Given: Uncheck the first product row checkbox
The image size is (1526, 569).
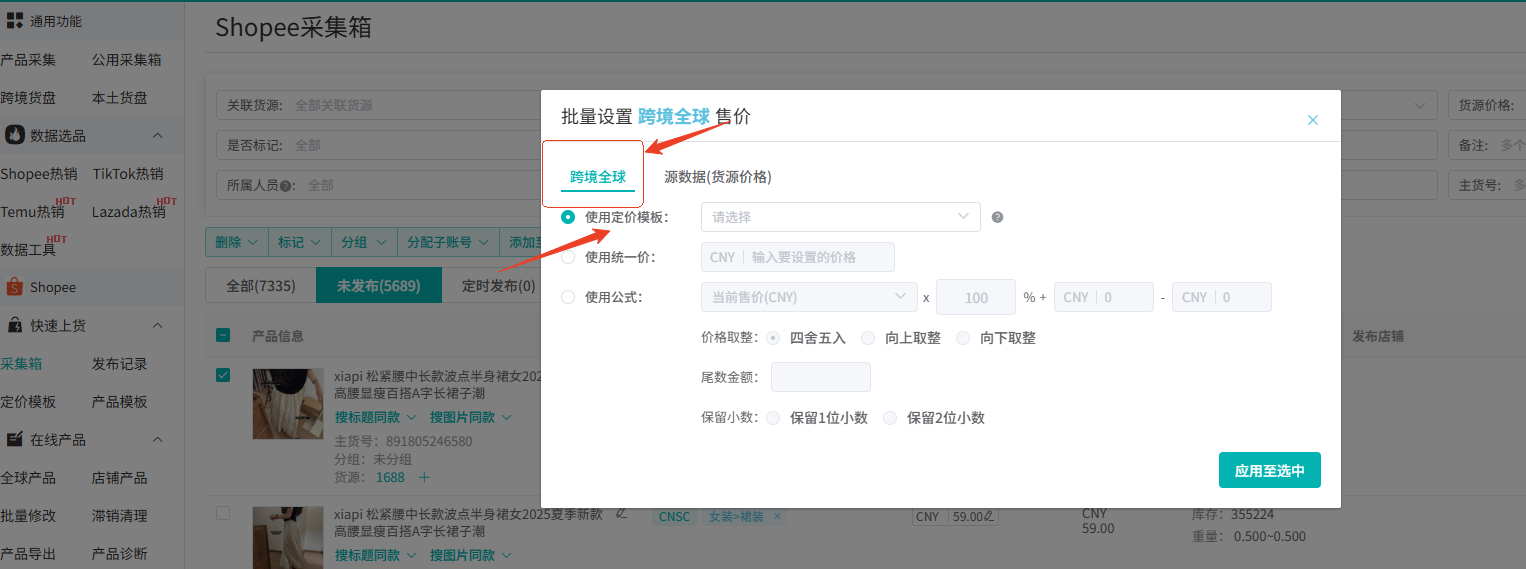Looking at the screenshot, I should coord(223,375).
